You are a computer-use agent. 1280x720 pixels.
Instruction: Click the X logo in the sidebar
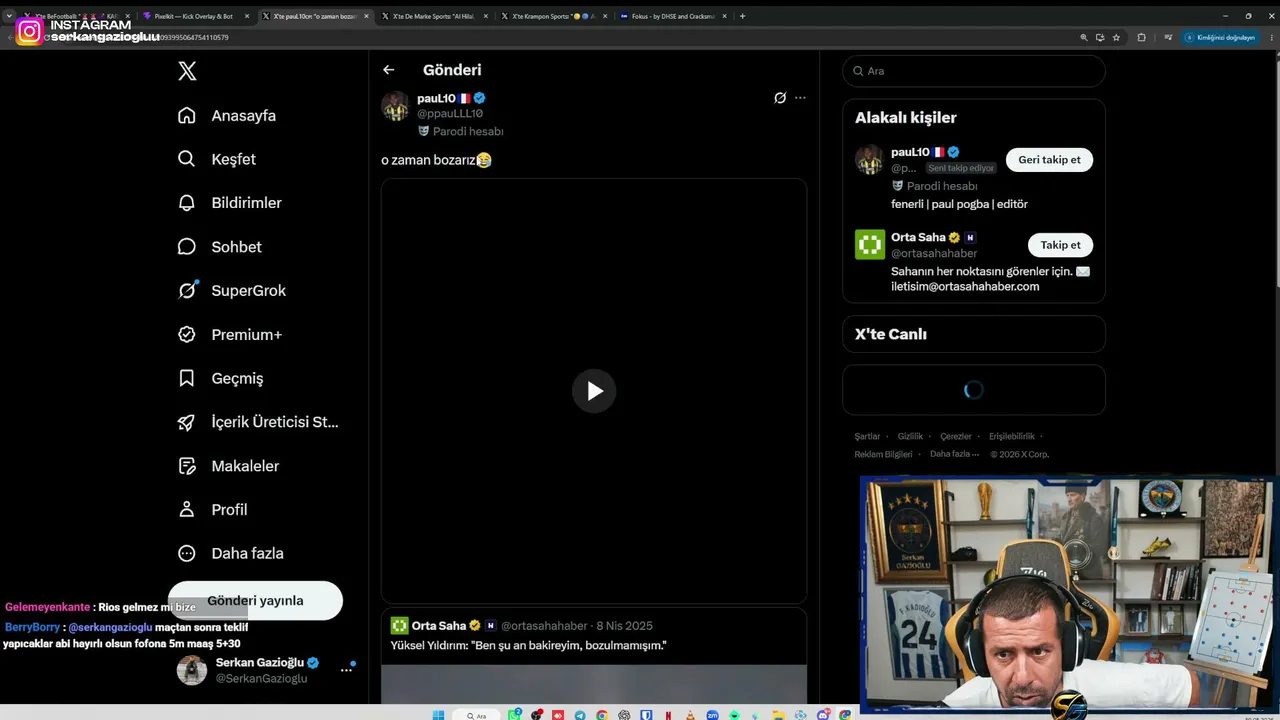[187, 71]
